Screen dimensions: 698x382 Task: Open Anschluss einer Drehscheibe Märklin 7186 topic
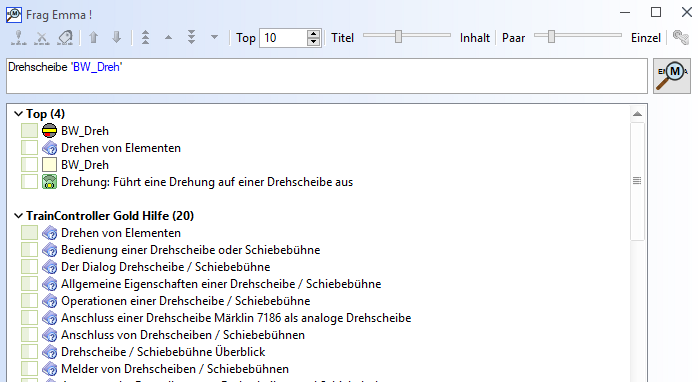point(236,318)
